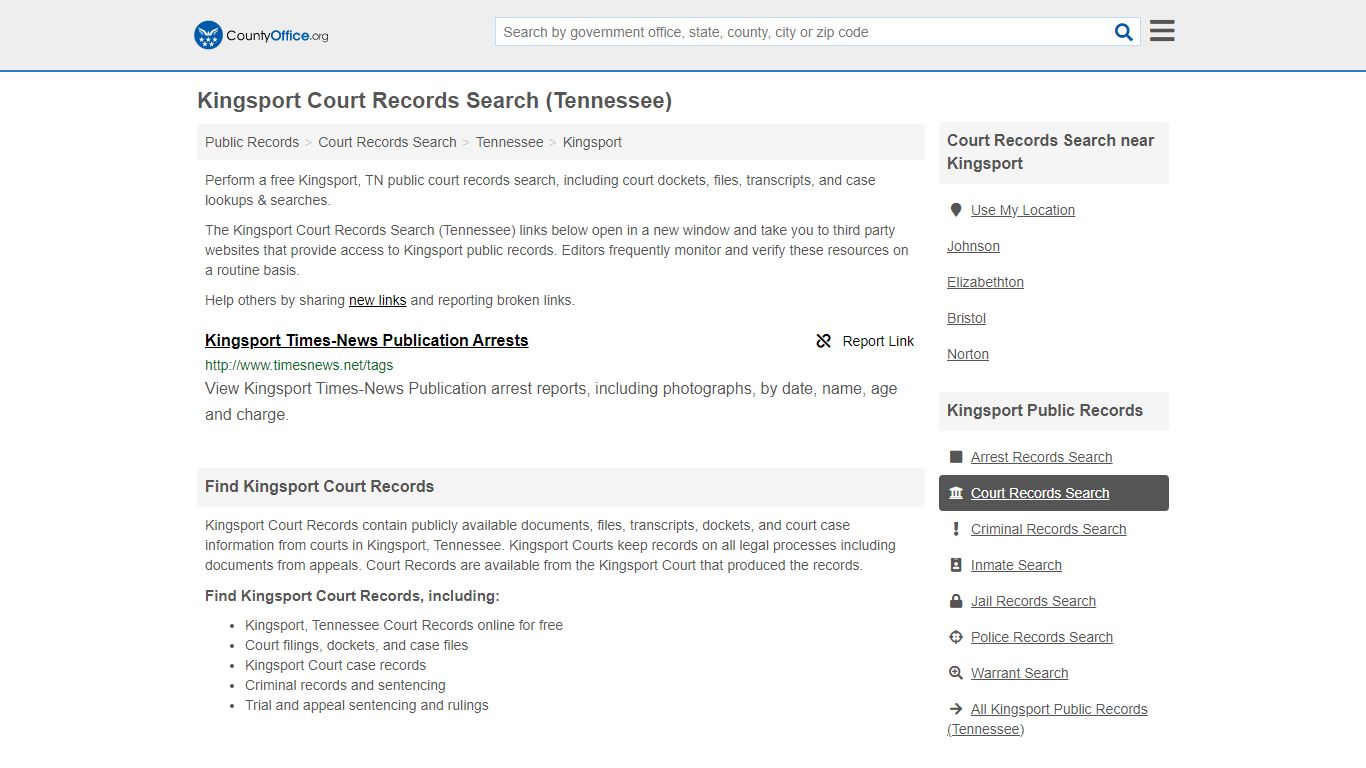Click the search magnifier icon

(x=1124, y=32)
